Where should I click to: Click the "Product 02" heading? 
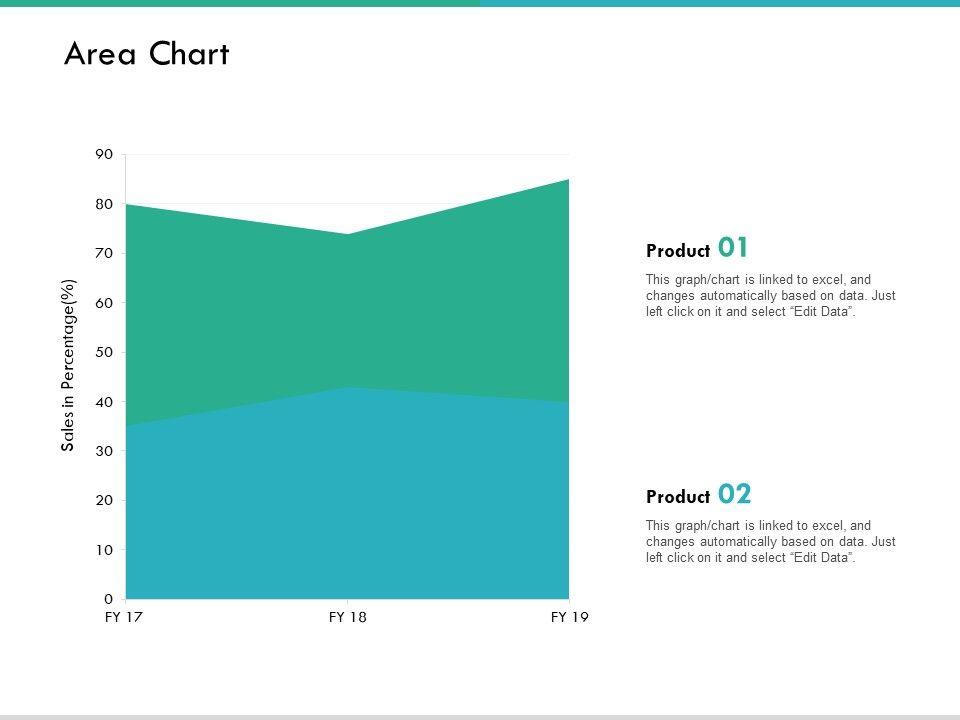(x=698, y=495)
